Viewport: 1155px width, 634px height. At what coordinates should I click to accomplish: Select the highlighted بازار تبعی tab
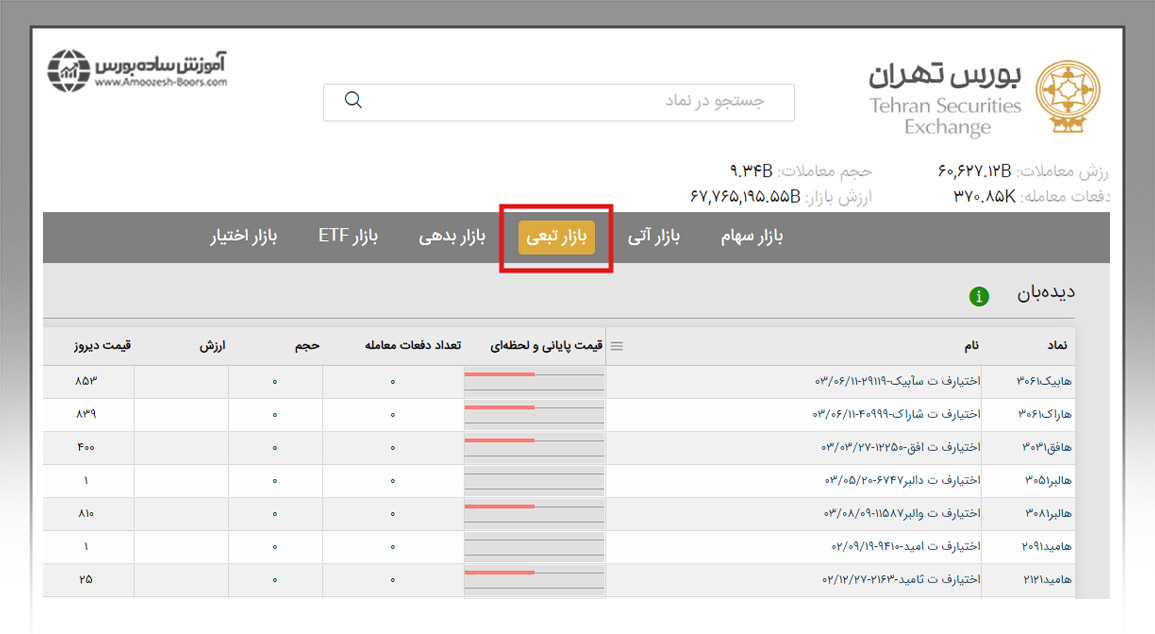point(556,237)
